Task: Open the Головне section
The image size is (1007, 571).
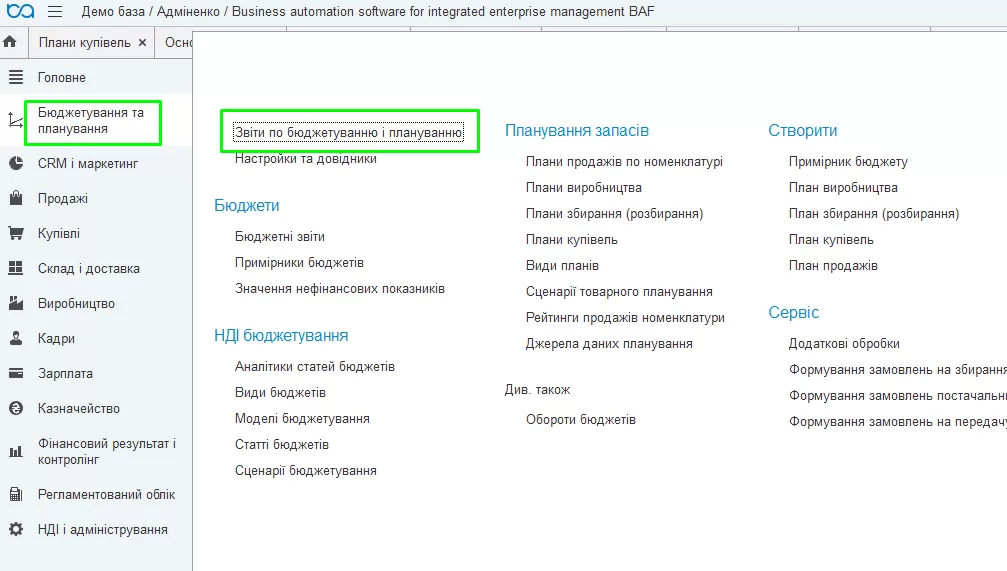Action: pyautogui.click(x=62, y=77)
